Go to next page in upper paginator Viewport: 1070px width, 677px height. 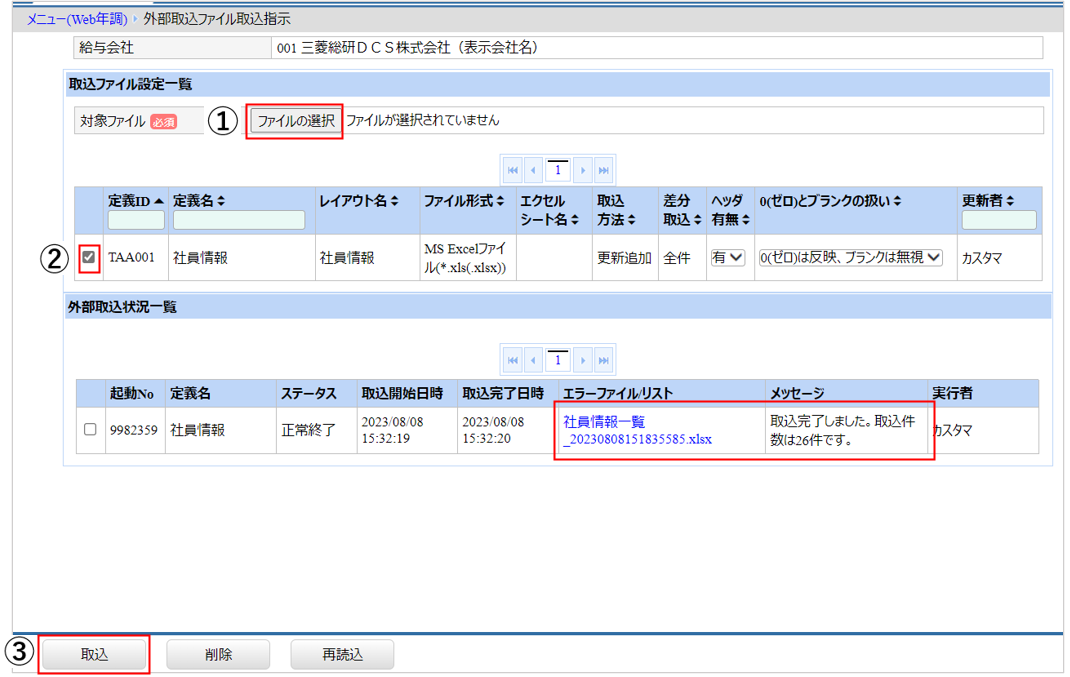pos(583,170)
